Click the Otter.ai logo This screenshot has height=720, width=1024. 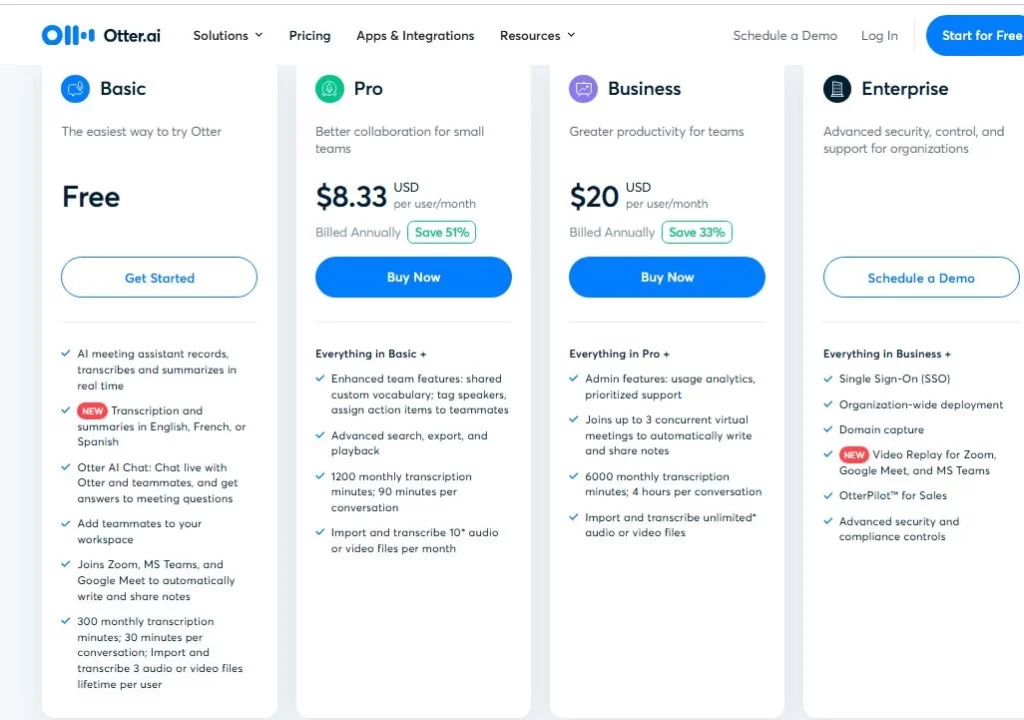click(x=101, y=35)
